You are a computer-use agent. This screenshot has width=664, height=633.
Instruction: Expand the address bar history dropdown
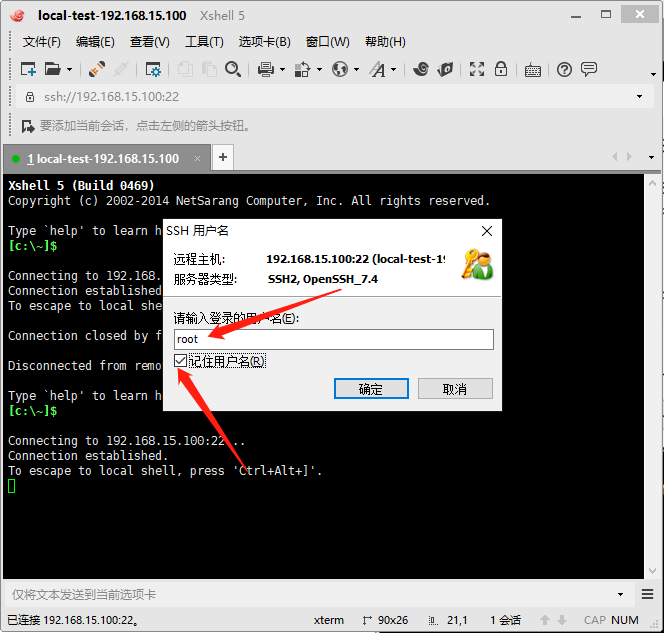click(639, 97)
